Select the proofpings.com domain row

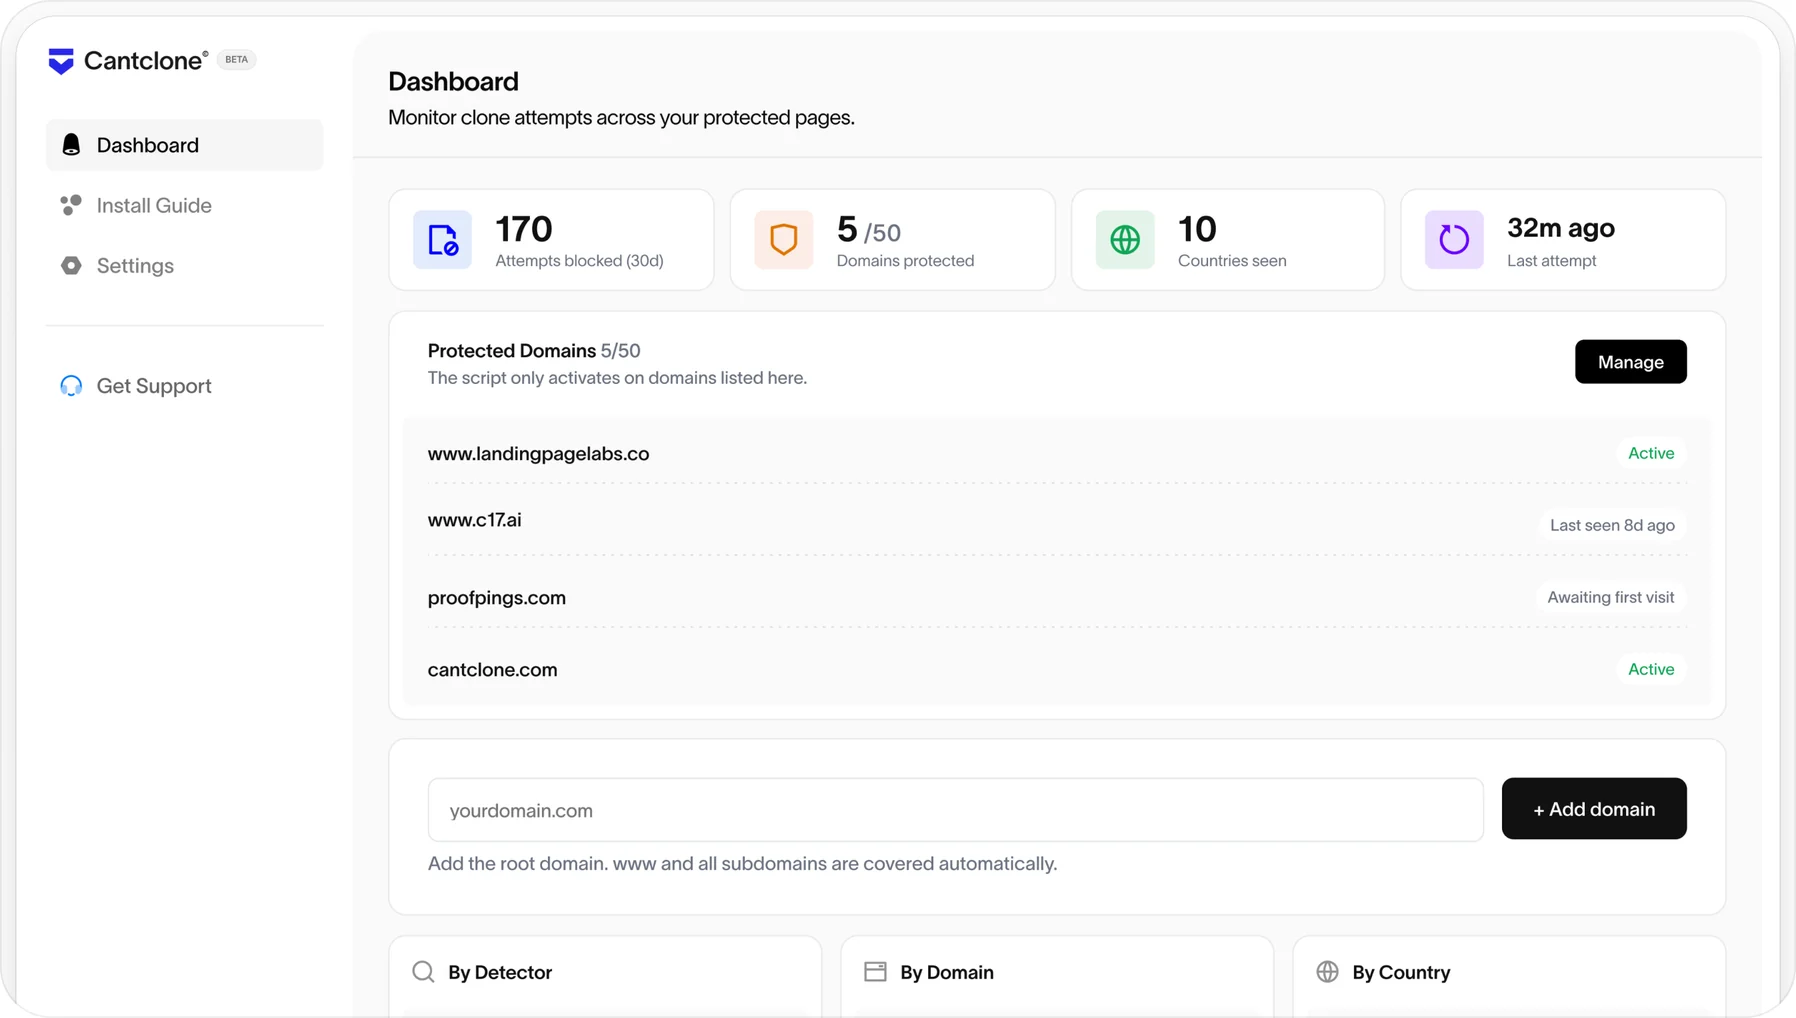tap(1057, 598)
